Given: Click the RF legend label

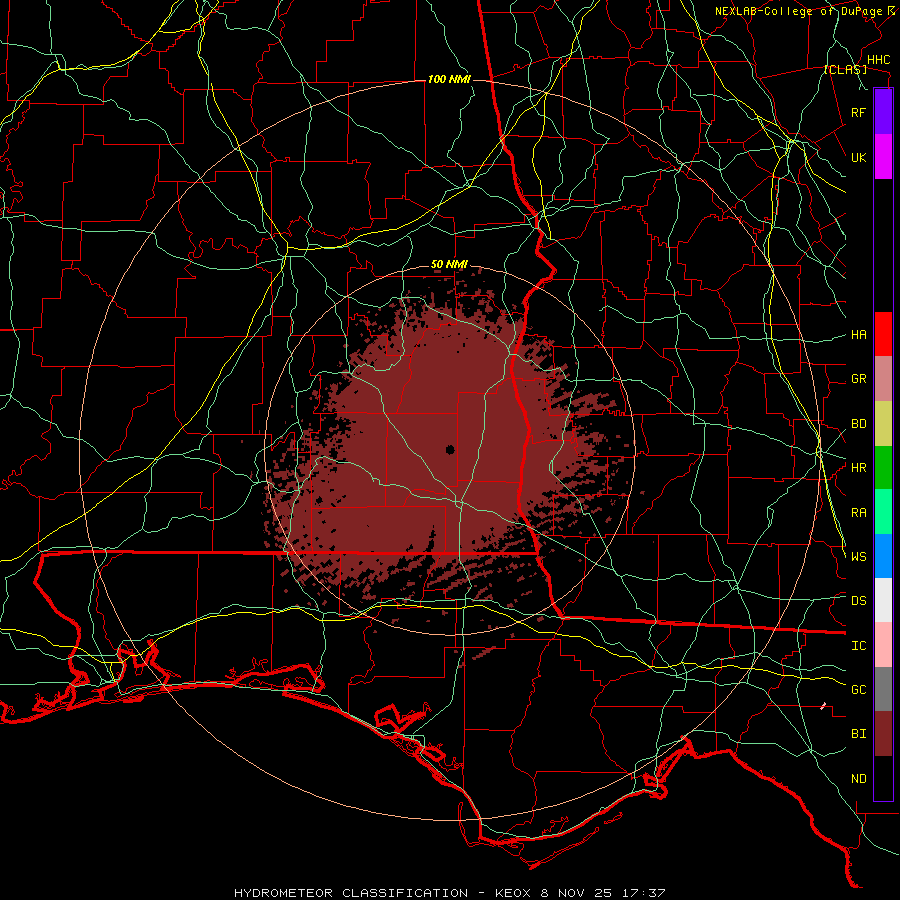Looking at the screenshot, I should [858, 112].
